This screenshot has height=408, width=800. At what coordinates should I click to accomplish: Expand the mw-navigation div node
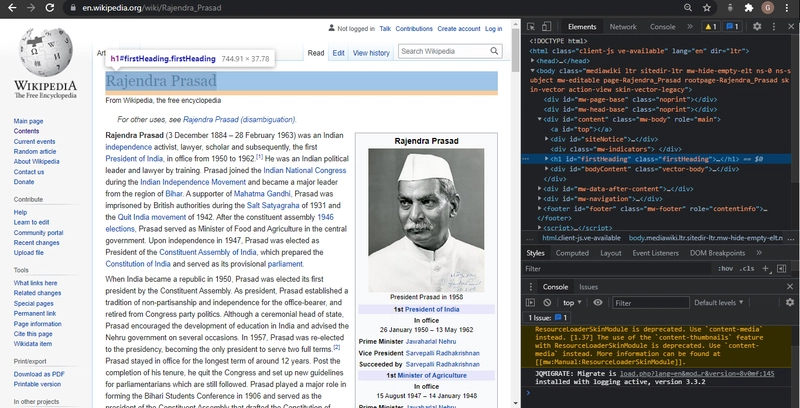pos(540,198)
